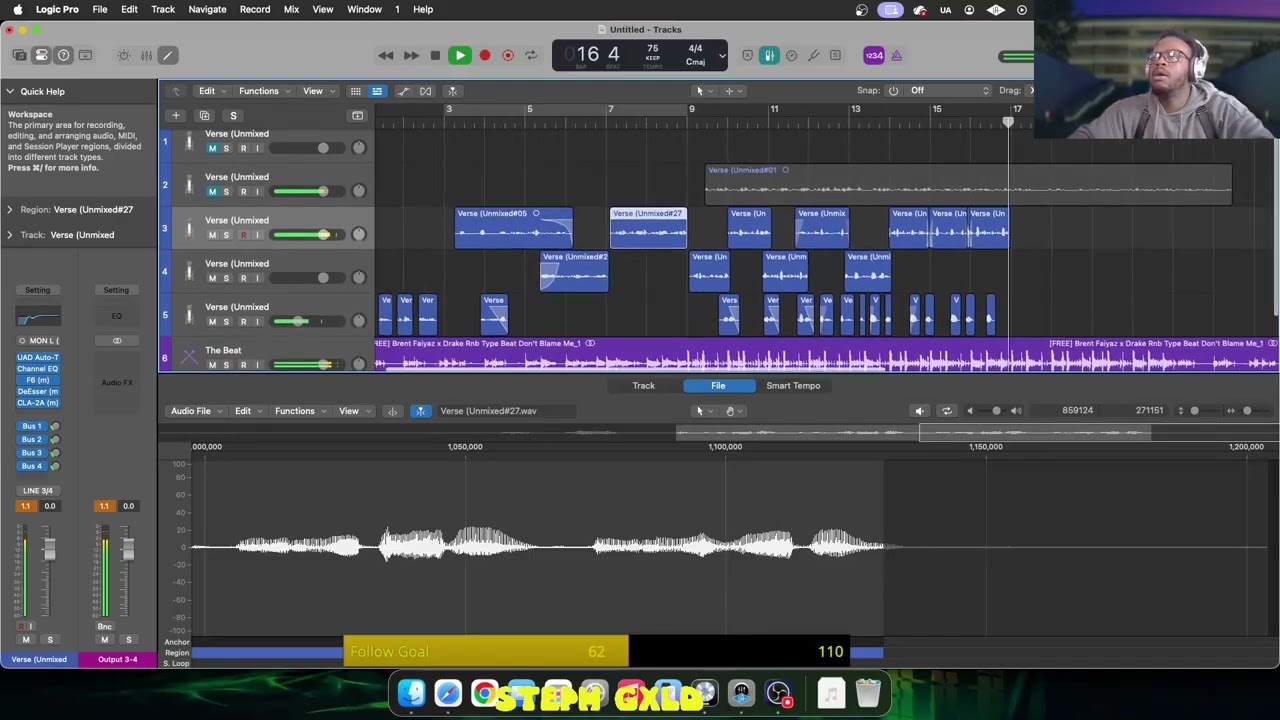Open the Audio File menu in editor
The width and height of the screenshot is (1280, 720).
(195, 411)
